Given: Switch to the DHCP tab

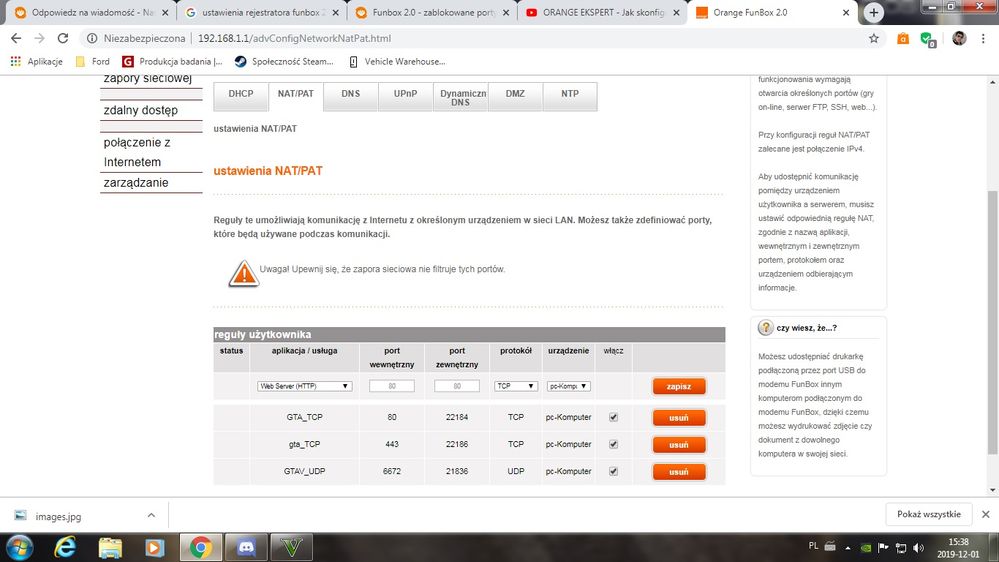Looking at the screenshot, I should click(x=241, y=94).
